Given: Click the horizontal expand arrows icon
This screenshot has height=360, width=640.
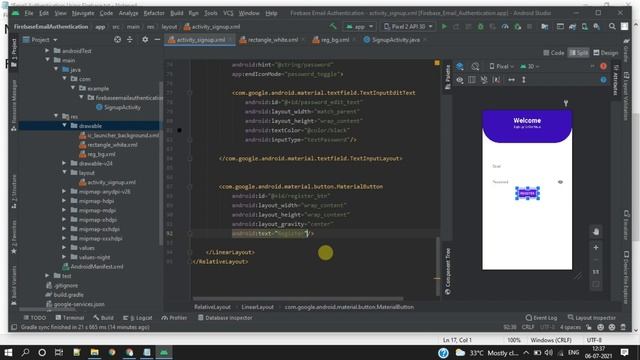Looking at the screenshot, I should 511,80.
